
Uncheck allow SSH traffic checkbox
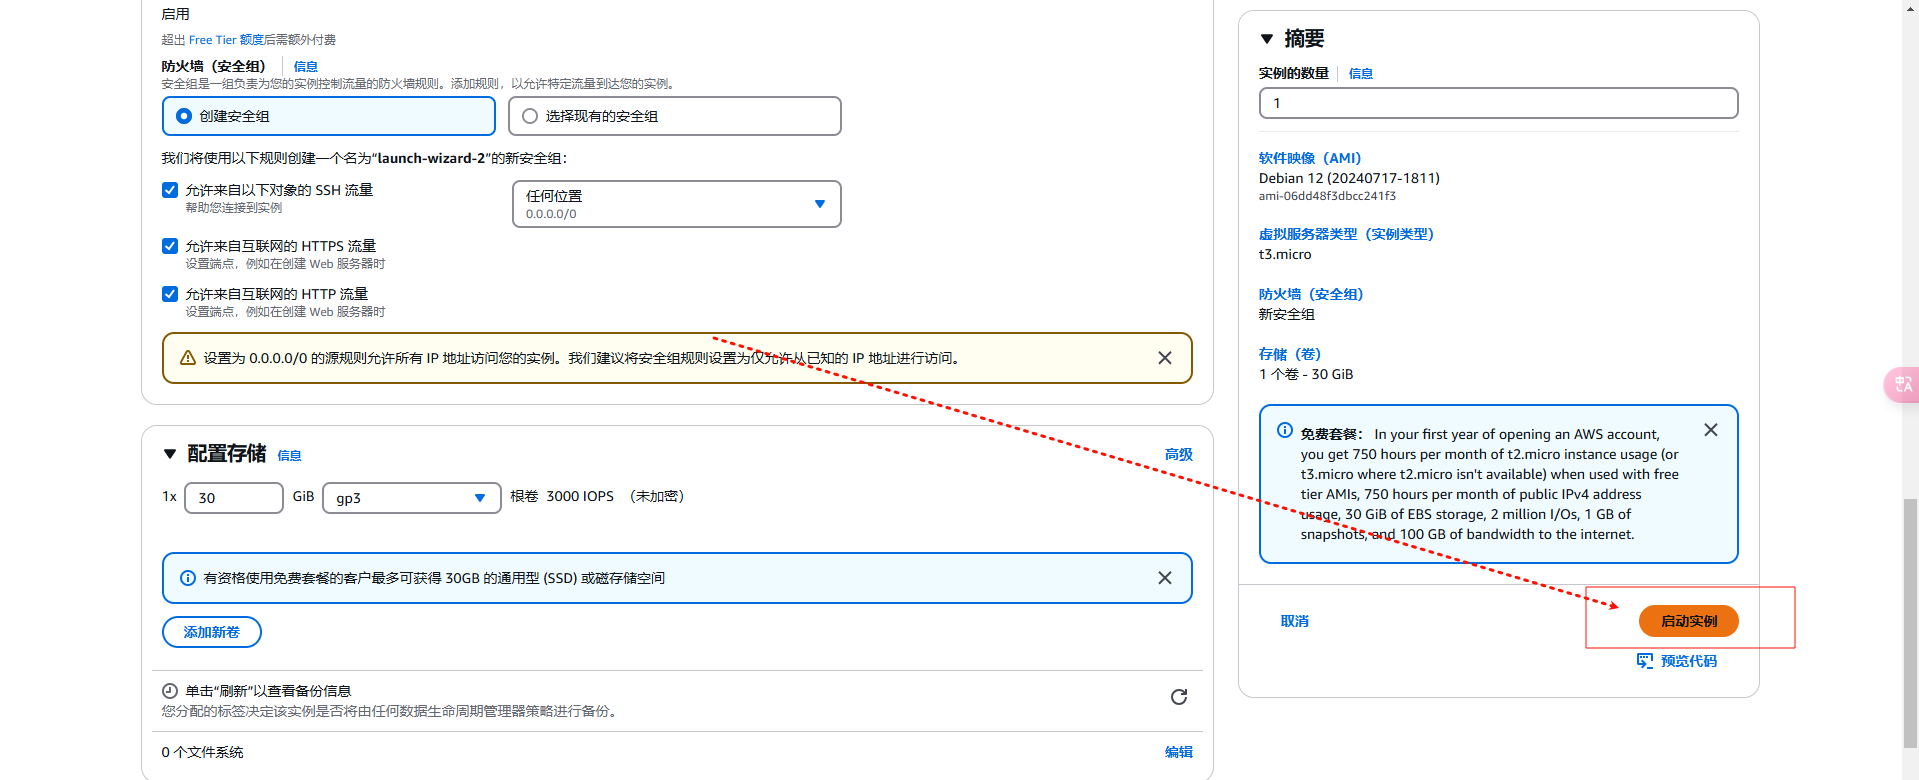point(170,190)
